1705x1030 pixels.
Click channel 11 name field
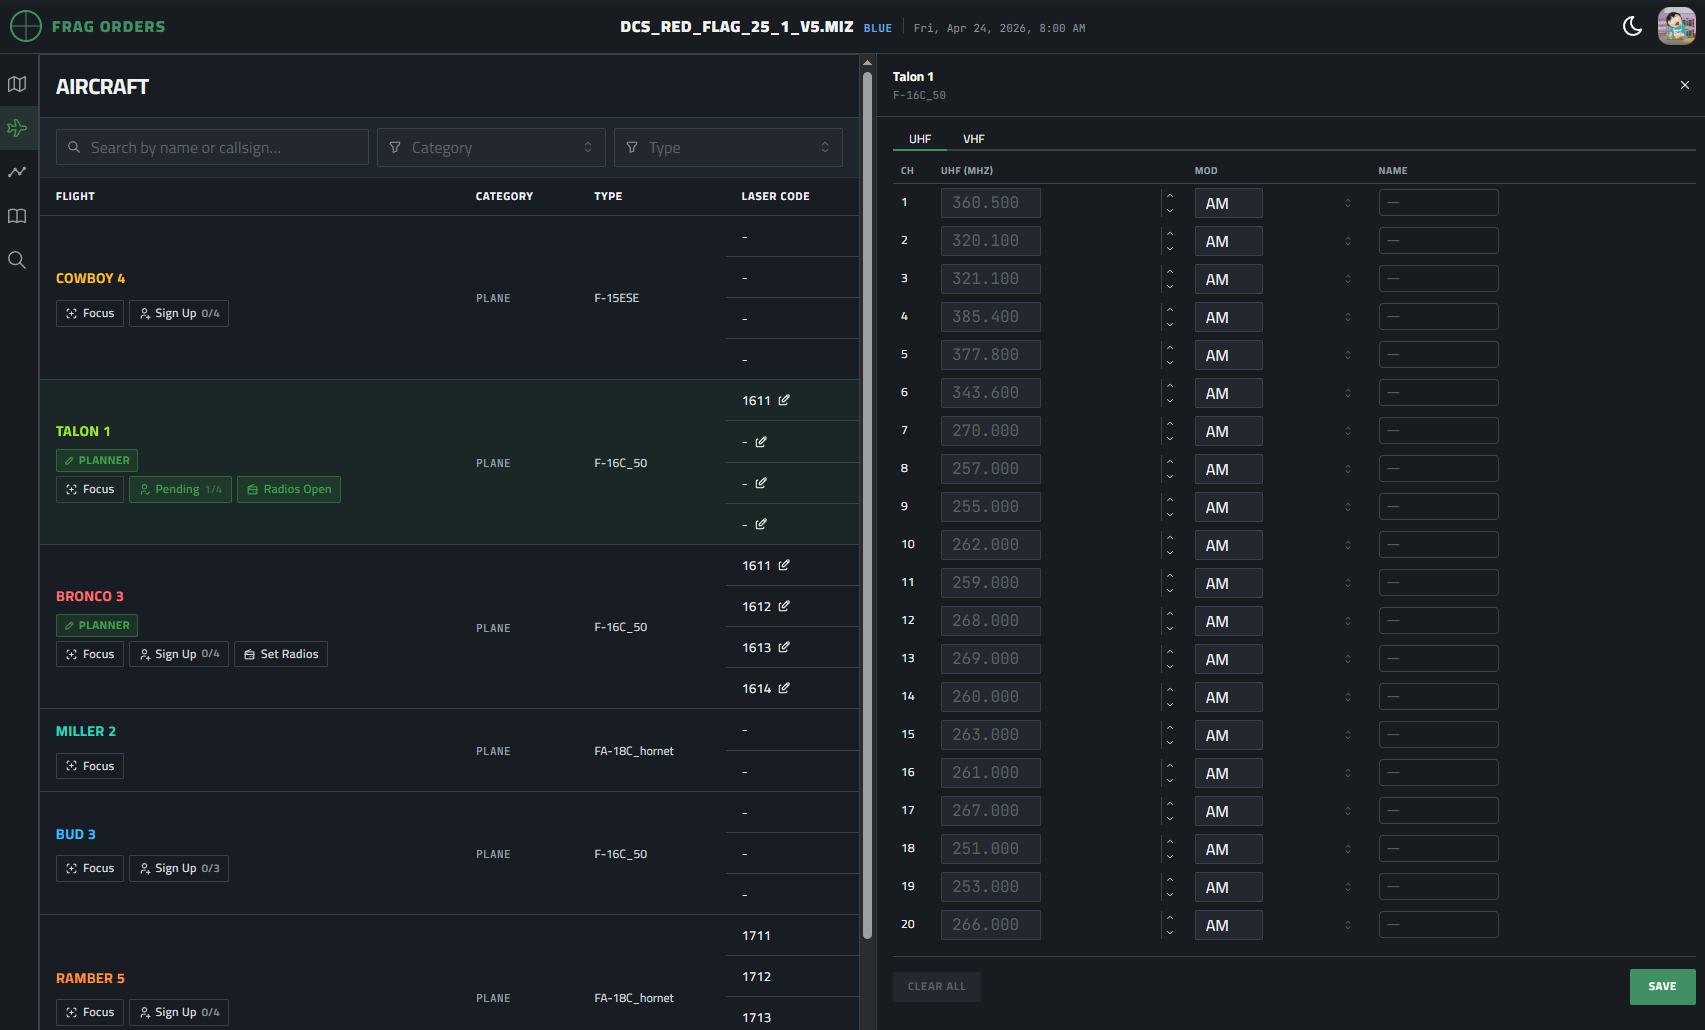[1438, 583]
